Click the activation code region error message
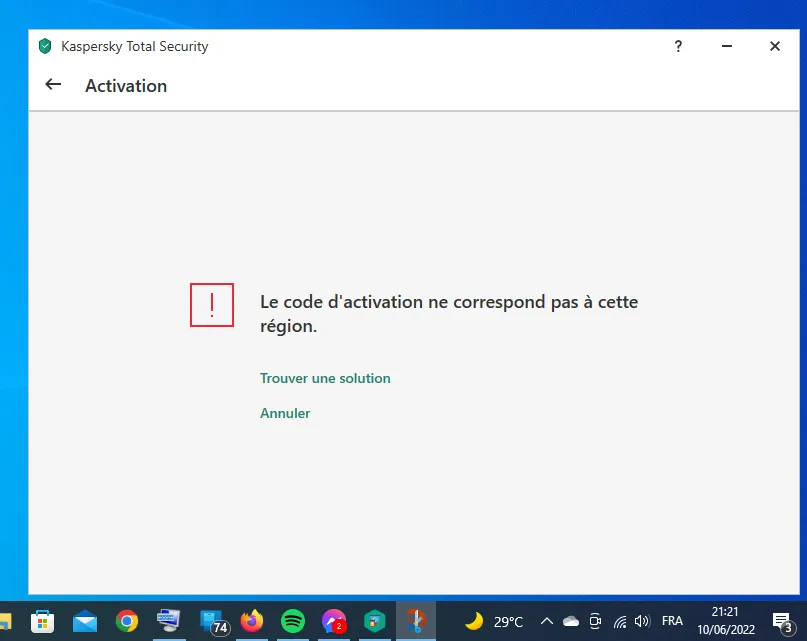Viewport: 807px width, 641px height. (449, 314)
